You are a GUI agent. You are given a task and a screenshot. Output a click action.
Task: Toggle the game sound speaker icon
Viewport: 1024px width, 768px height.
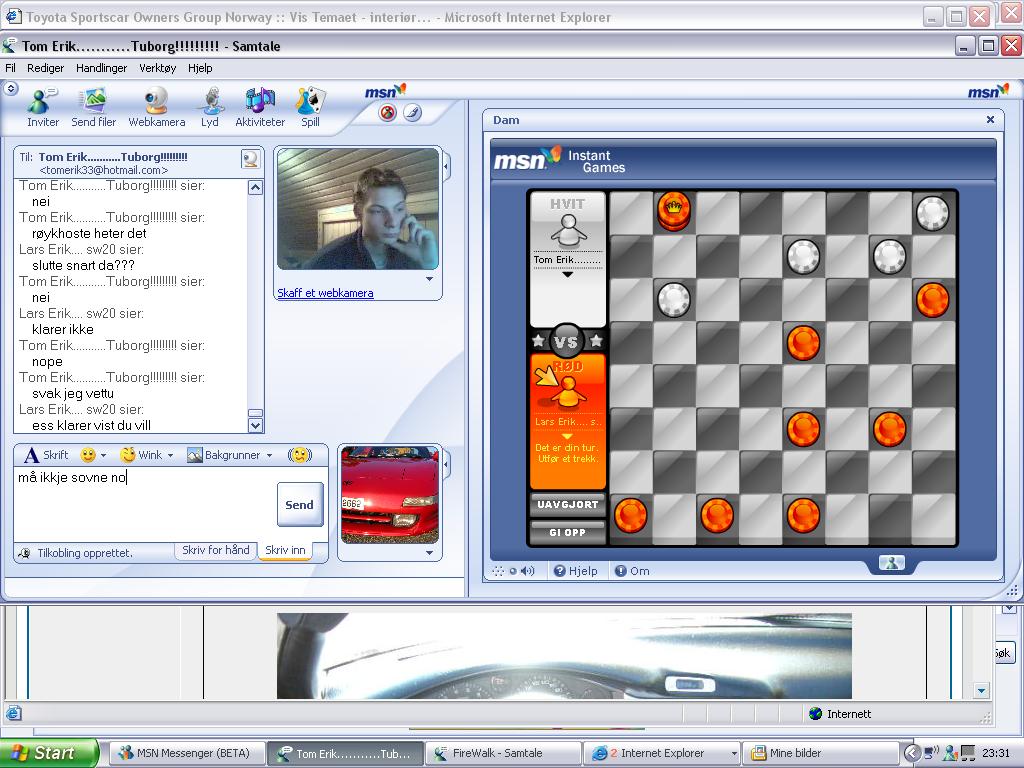click(x=527, y=571)
